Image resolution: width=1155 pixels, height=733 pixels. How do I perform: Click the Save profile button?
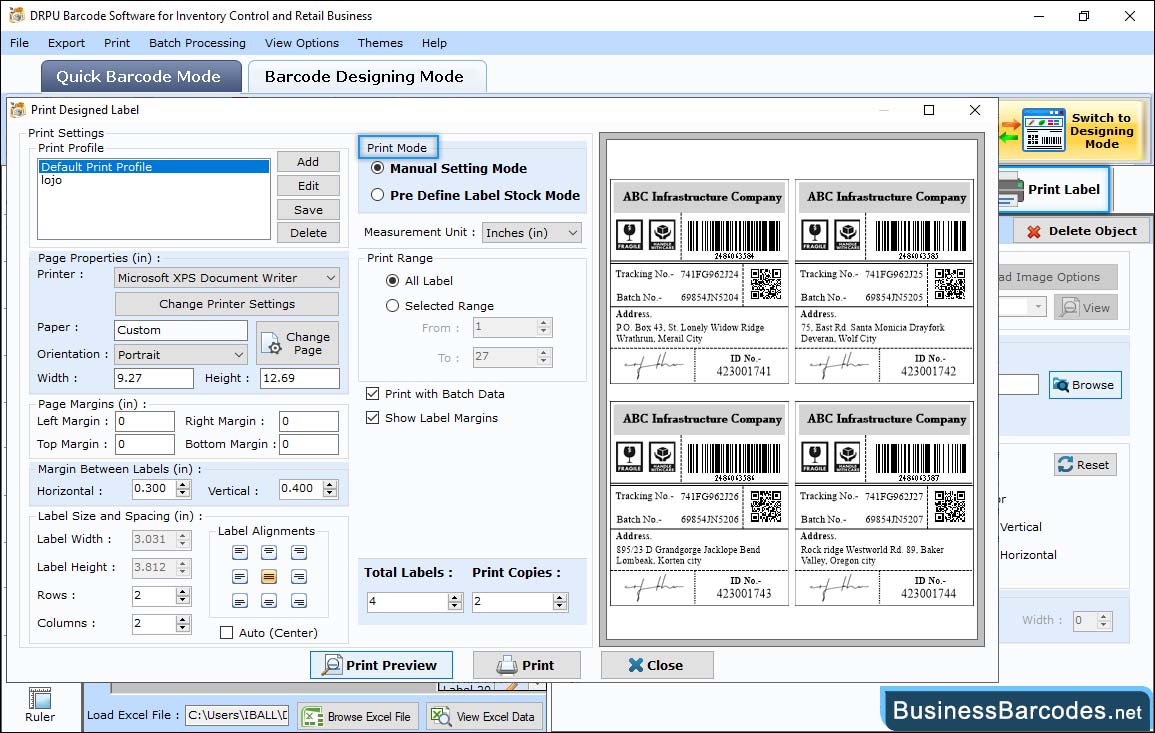pyautogui.click(x=308, y=210)
